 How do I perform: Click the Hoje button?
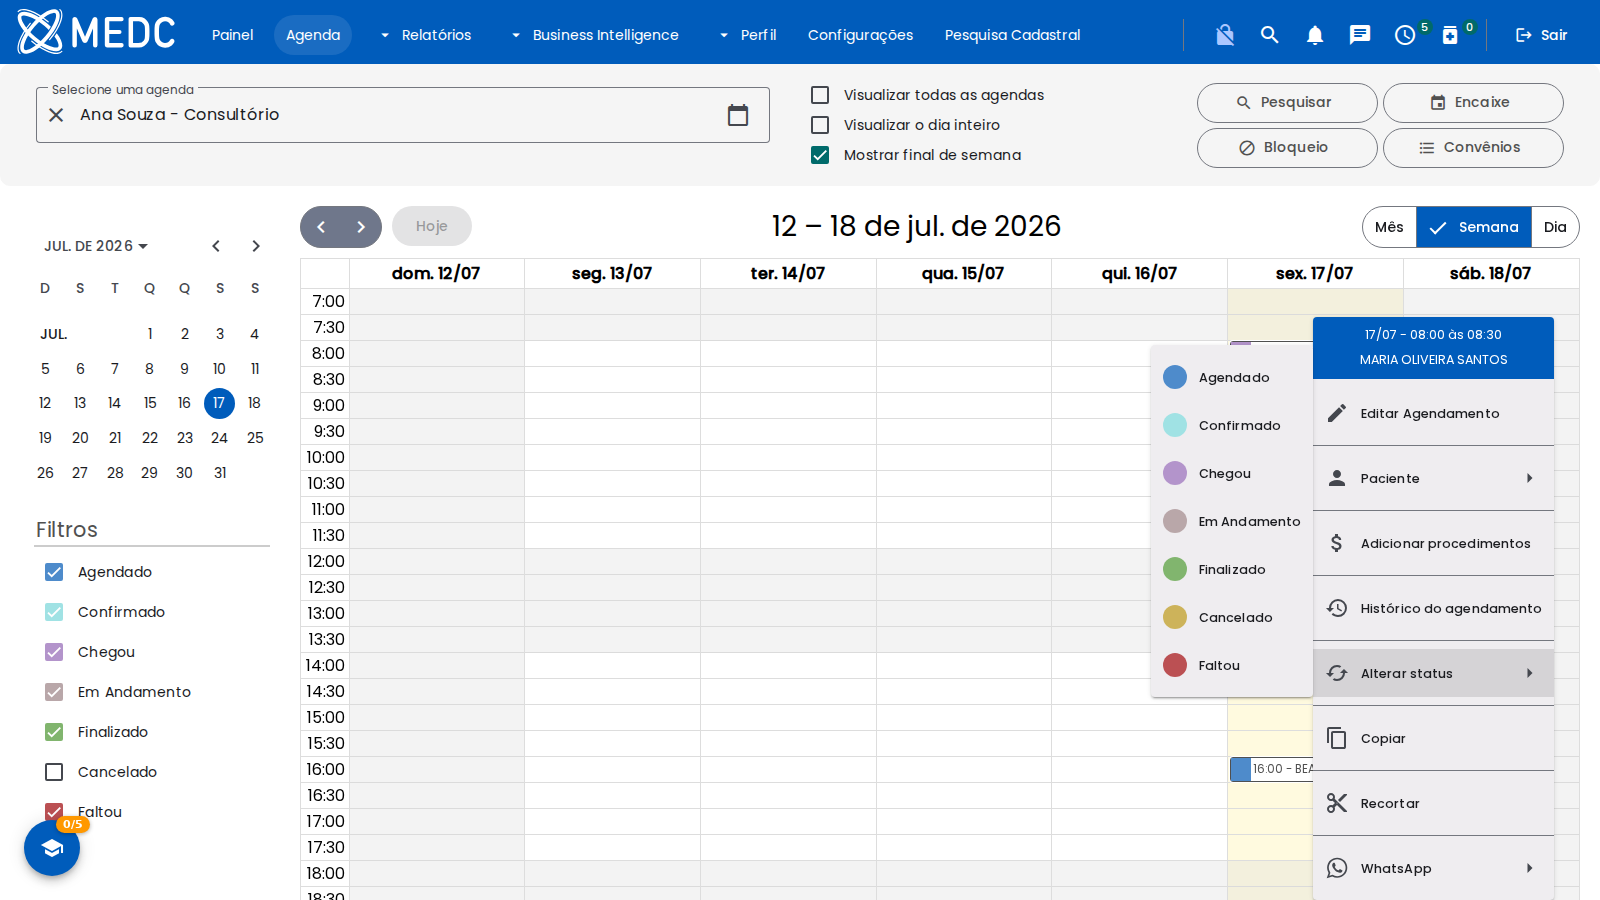[x=432, y=227]
